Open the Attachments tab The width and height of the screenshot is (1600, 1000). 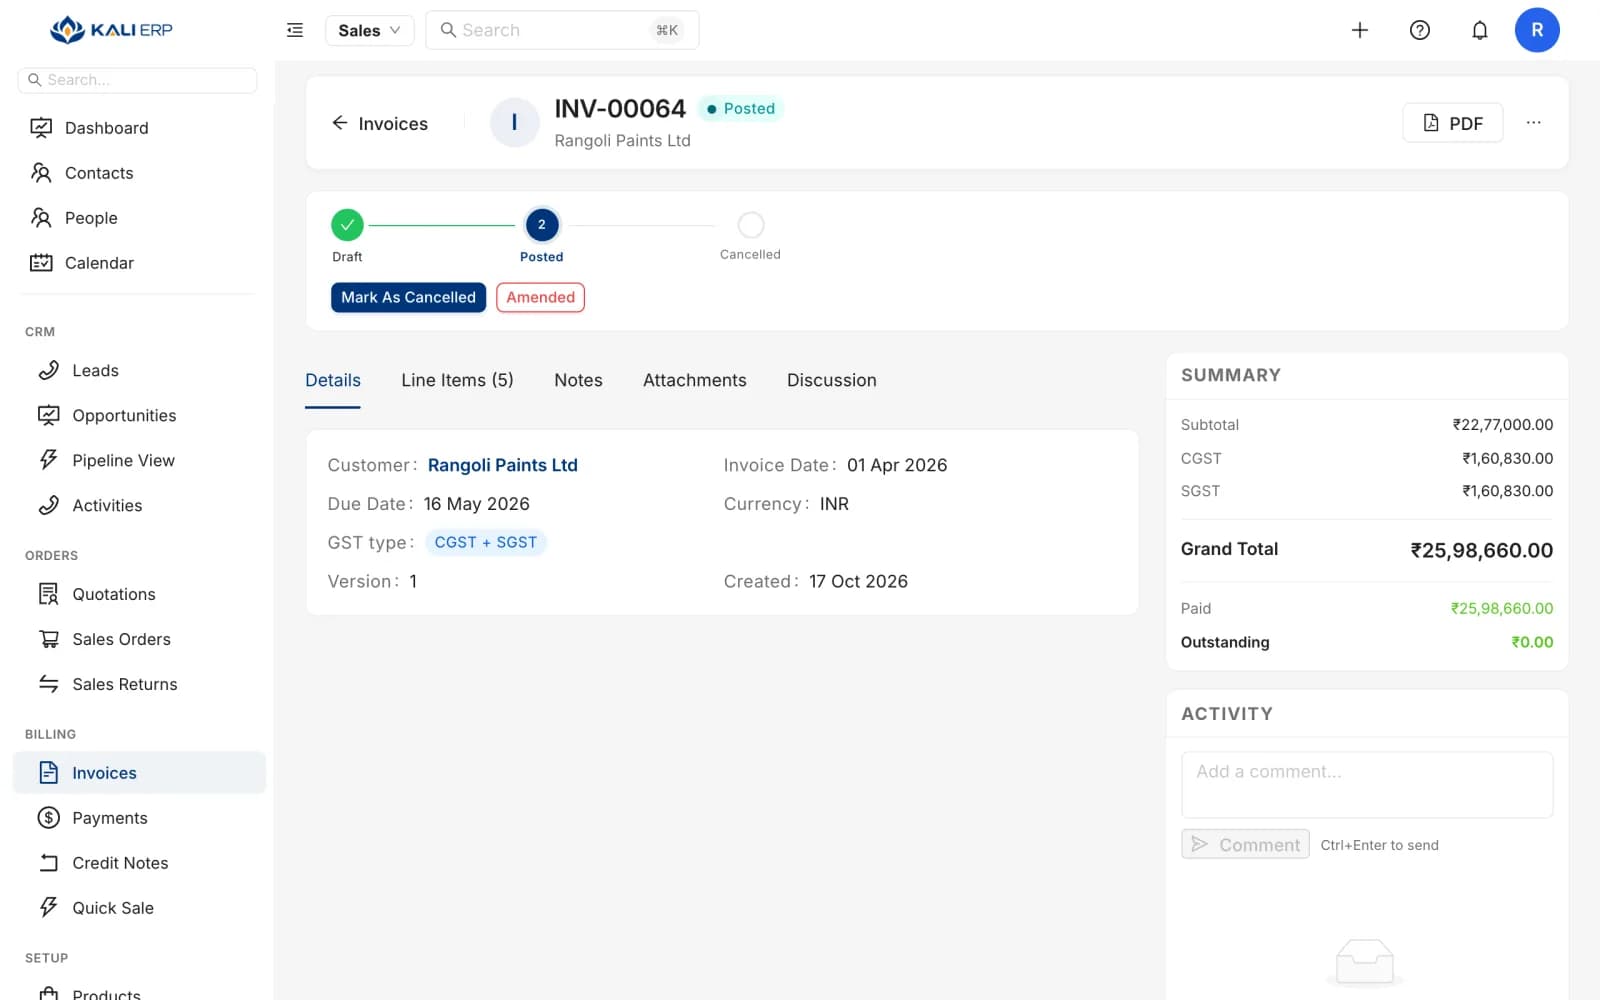695,380
